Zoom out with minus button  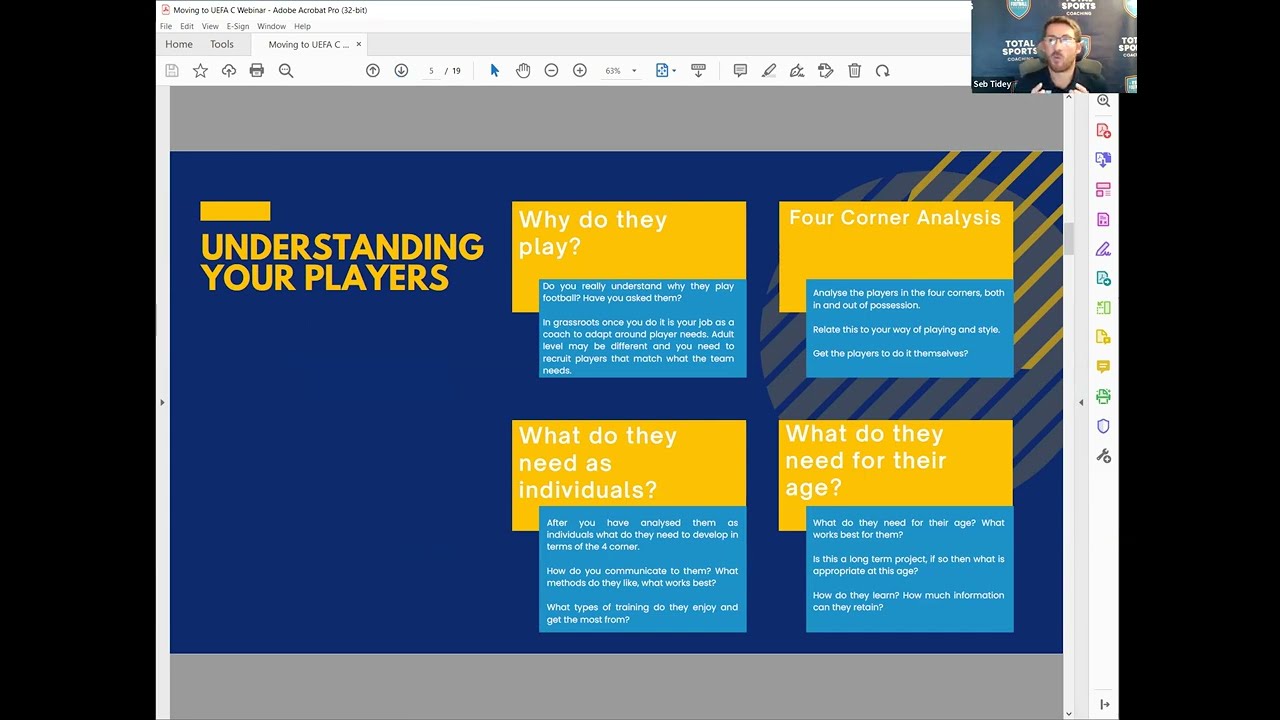tap(551, 71)
